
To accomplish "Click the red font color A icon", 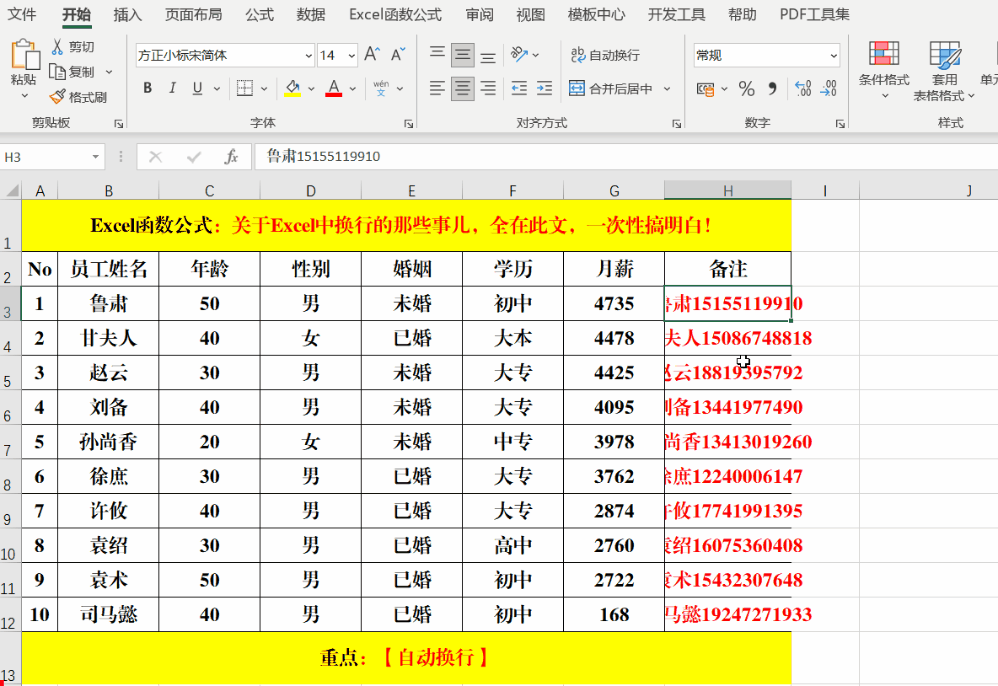I will (334, 88).
